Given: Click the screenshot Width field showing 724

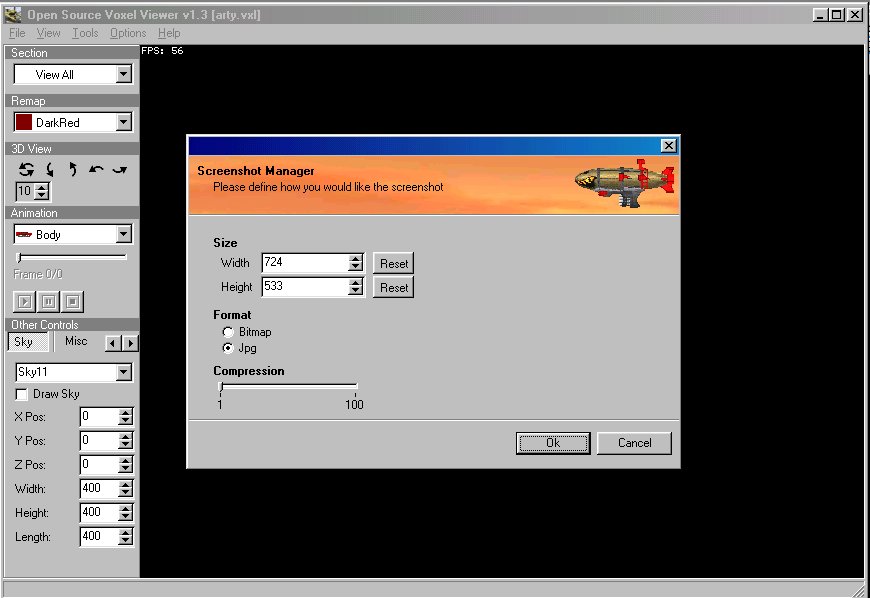Looking at the screenshot, I should point(305,262).
